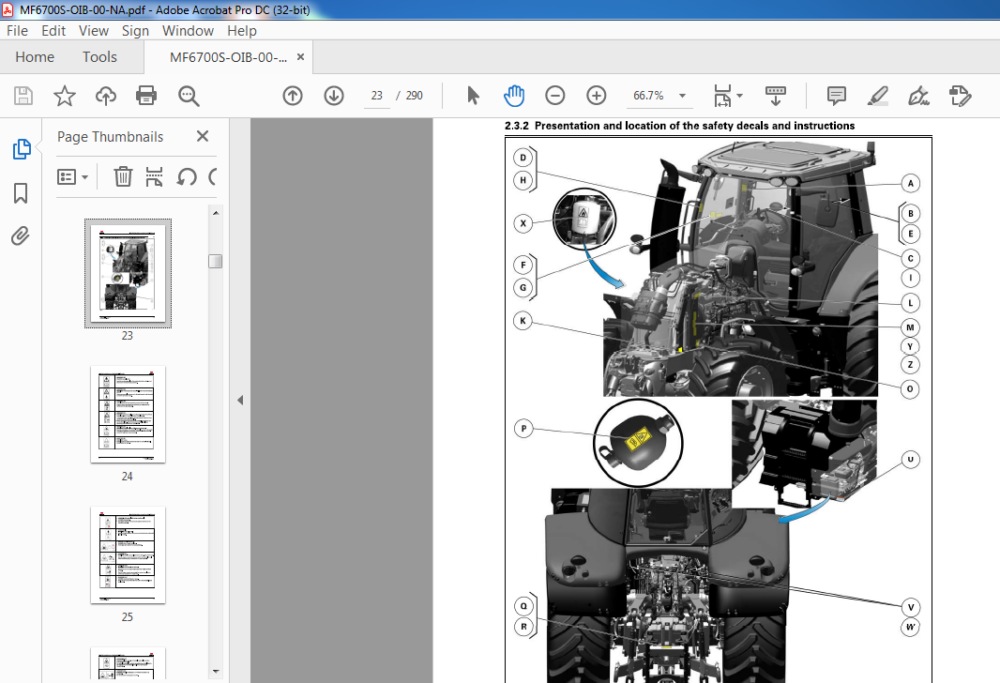Print the document via the printer icon
Viewport: 1000px width, 683px height.
(146, 96)
